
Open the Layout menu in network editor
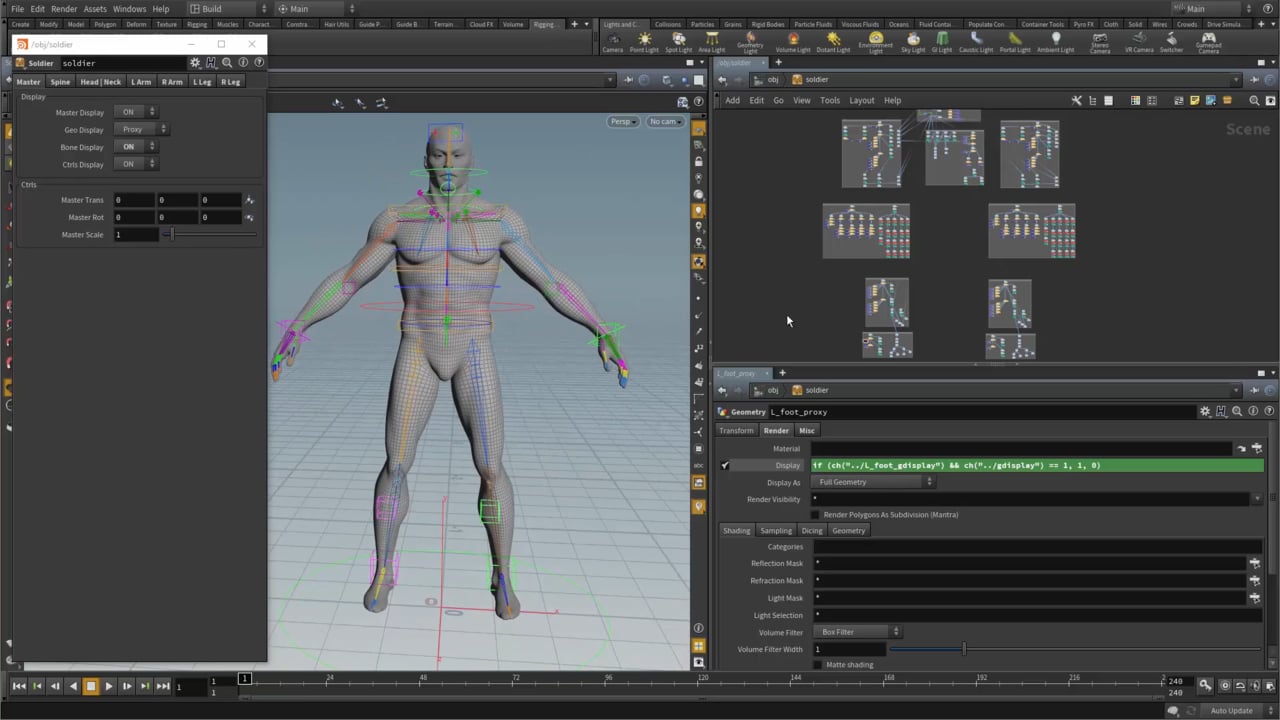861,100
